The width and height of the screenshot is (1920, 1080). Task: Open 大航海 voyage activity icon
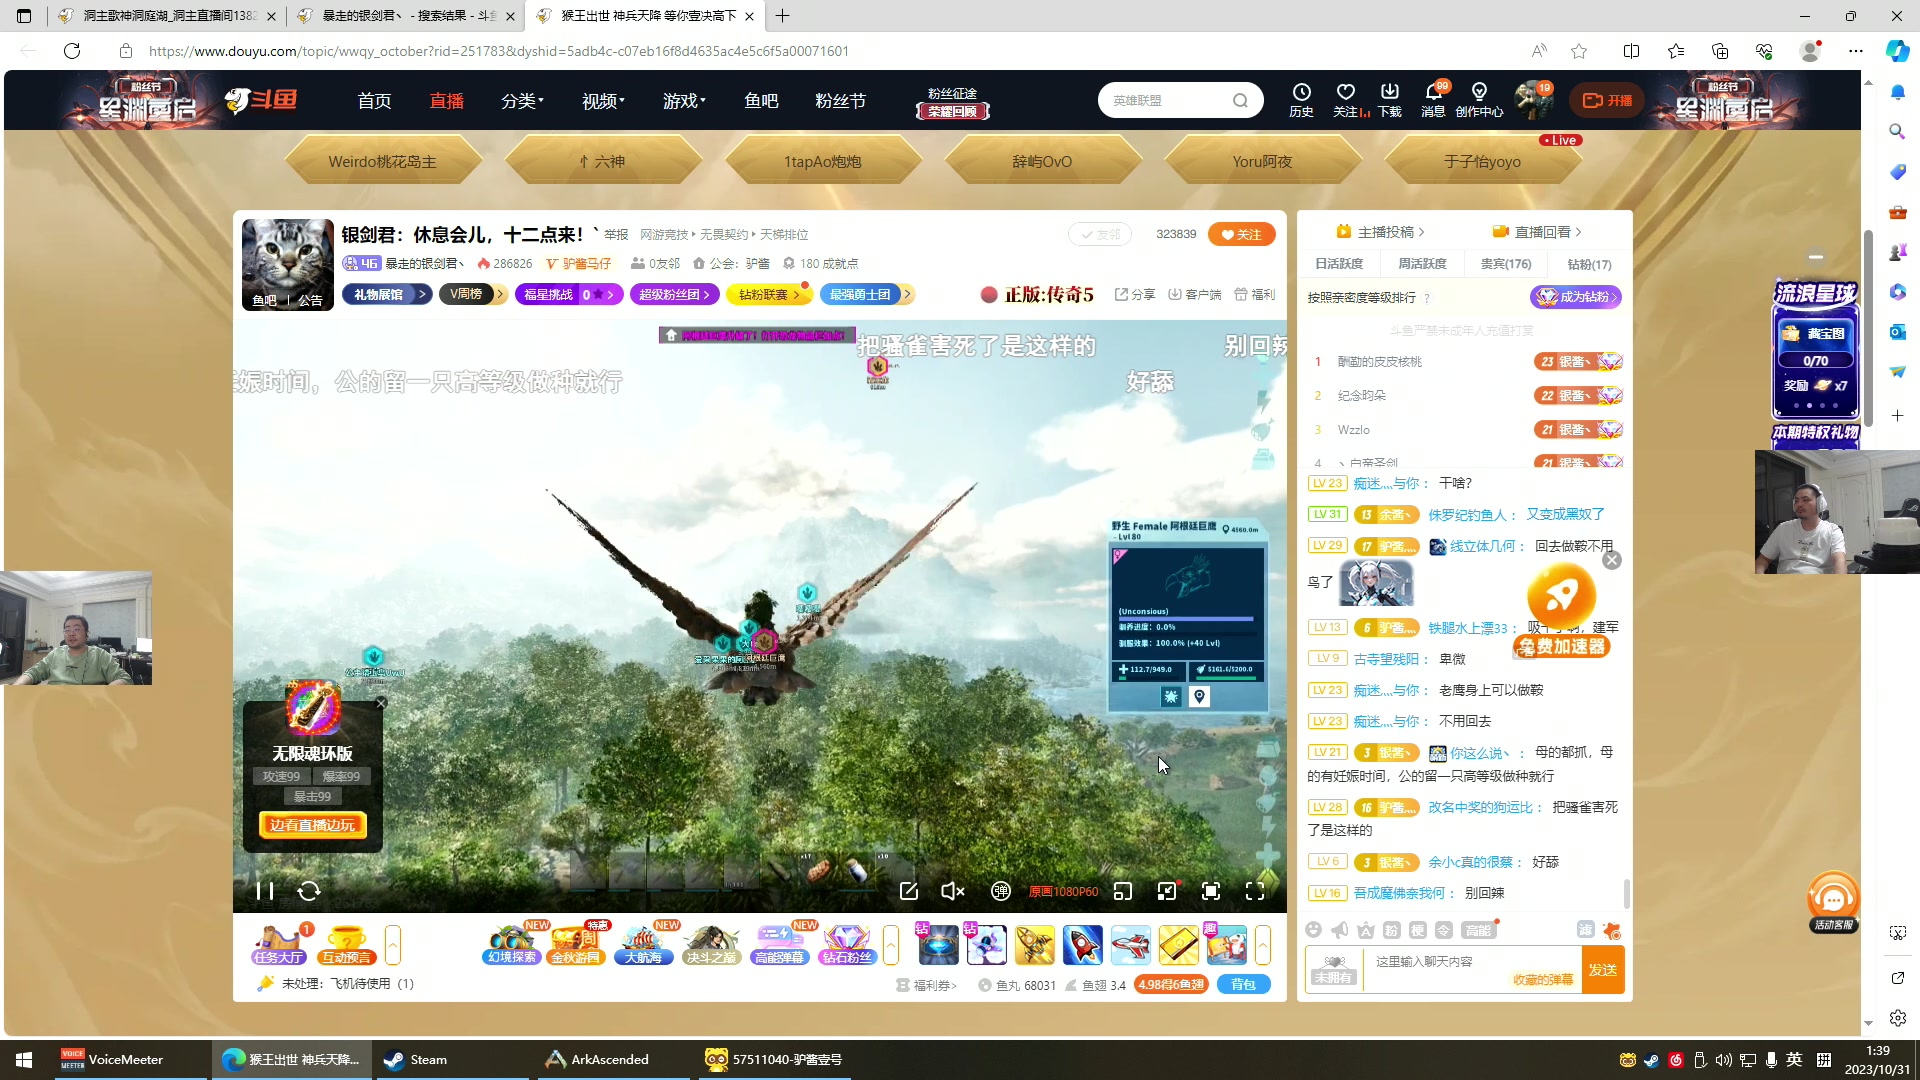[x=644, y=944]
